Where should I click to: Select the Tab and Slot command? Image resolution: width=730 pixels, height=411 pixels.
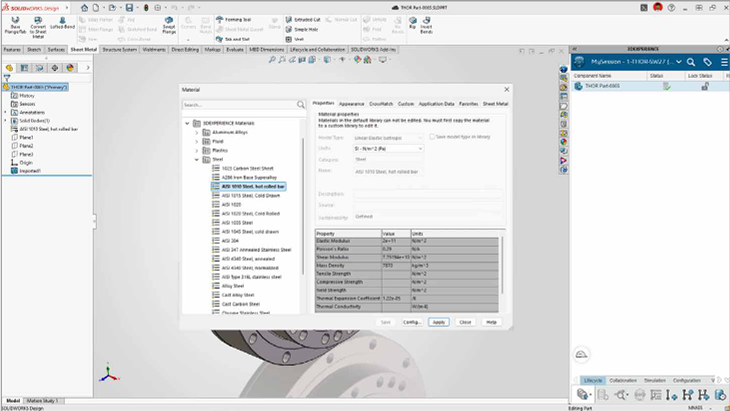pyautogui.click(x=233, y=39)
